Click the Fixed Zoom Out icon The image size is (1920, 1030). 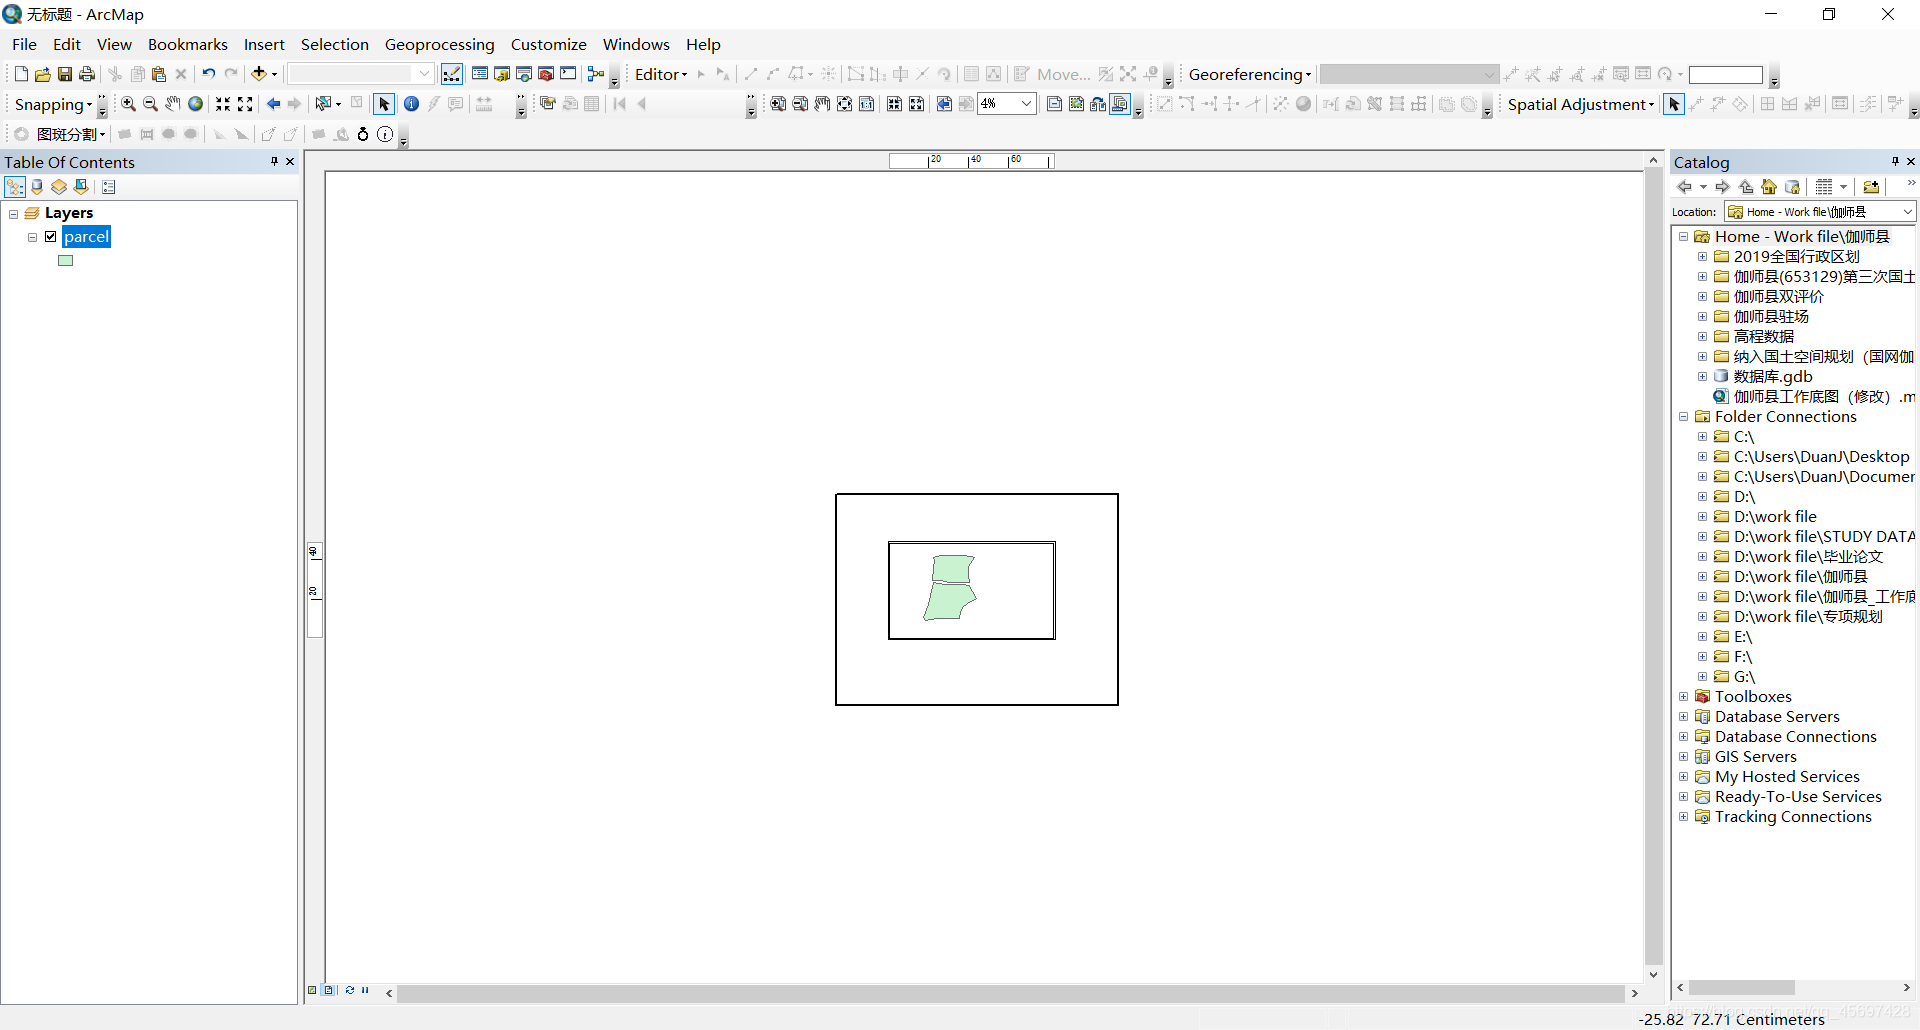245,104
